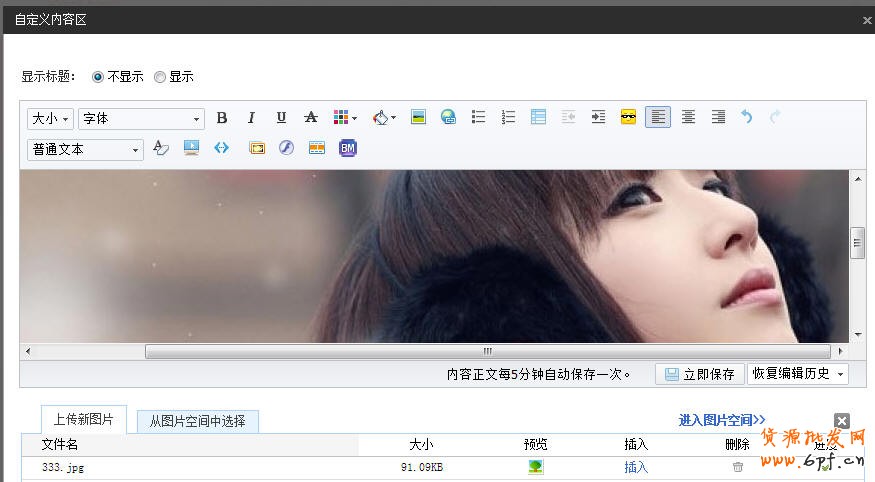Undo the last edit
Viewport: 875px width, 482px height.
tap(746, 118)
